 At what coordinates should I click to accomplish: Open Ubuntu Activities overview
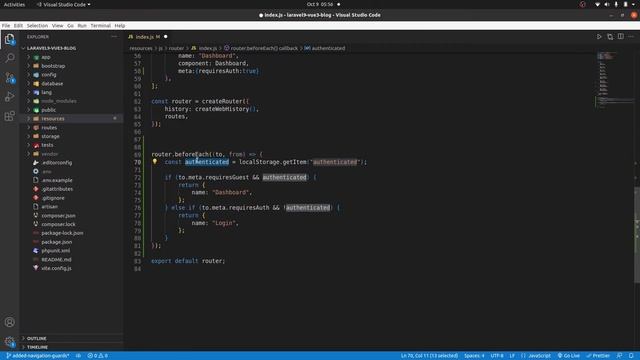click(x=14, y=4)
